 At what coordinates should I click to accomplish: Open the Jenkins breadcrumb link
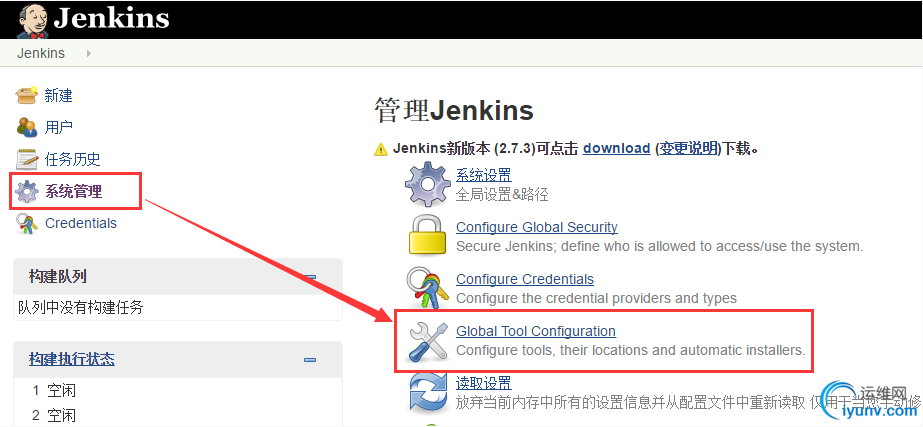41,53
